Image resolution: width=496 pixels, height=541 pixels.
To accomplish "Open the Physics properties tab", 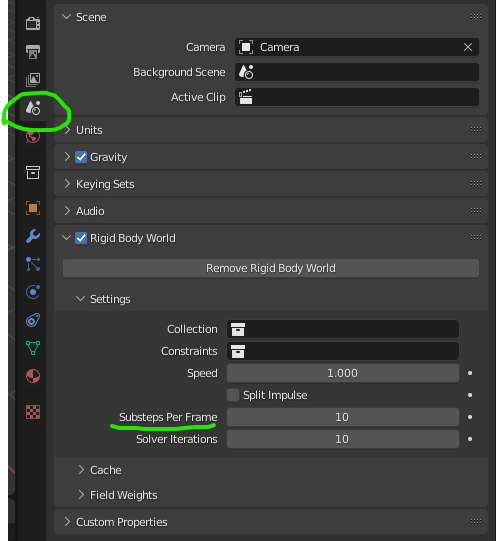I will [33, 292].
